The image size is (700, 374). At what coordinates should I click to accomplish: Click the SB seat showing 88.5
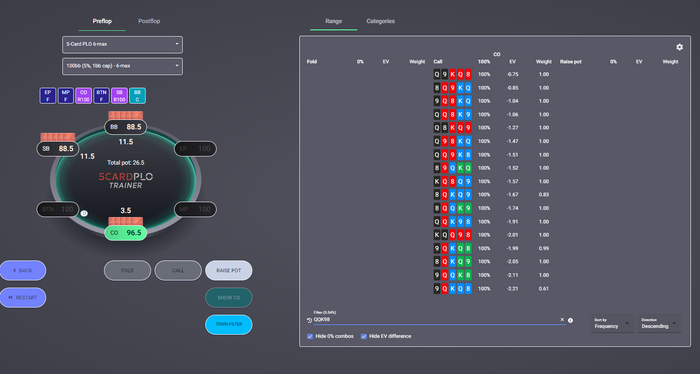tap(58, 149)
